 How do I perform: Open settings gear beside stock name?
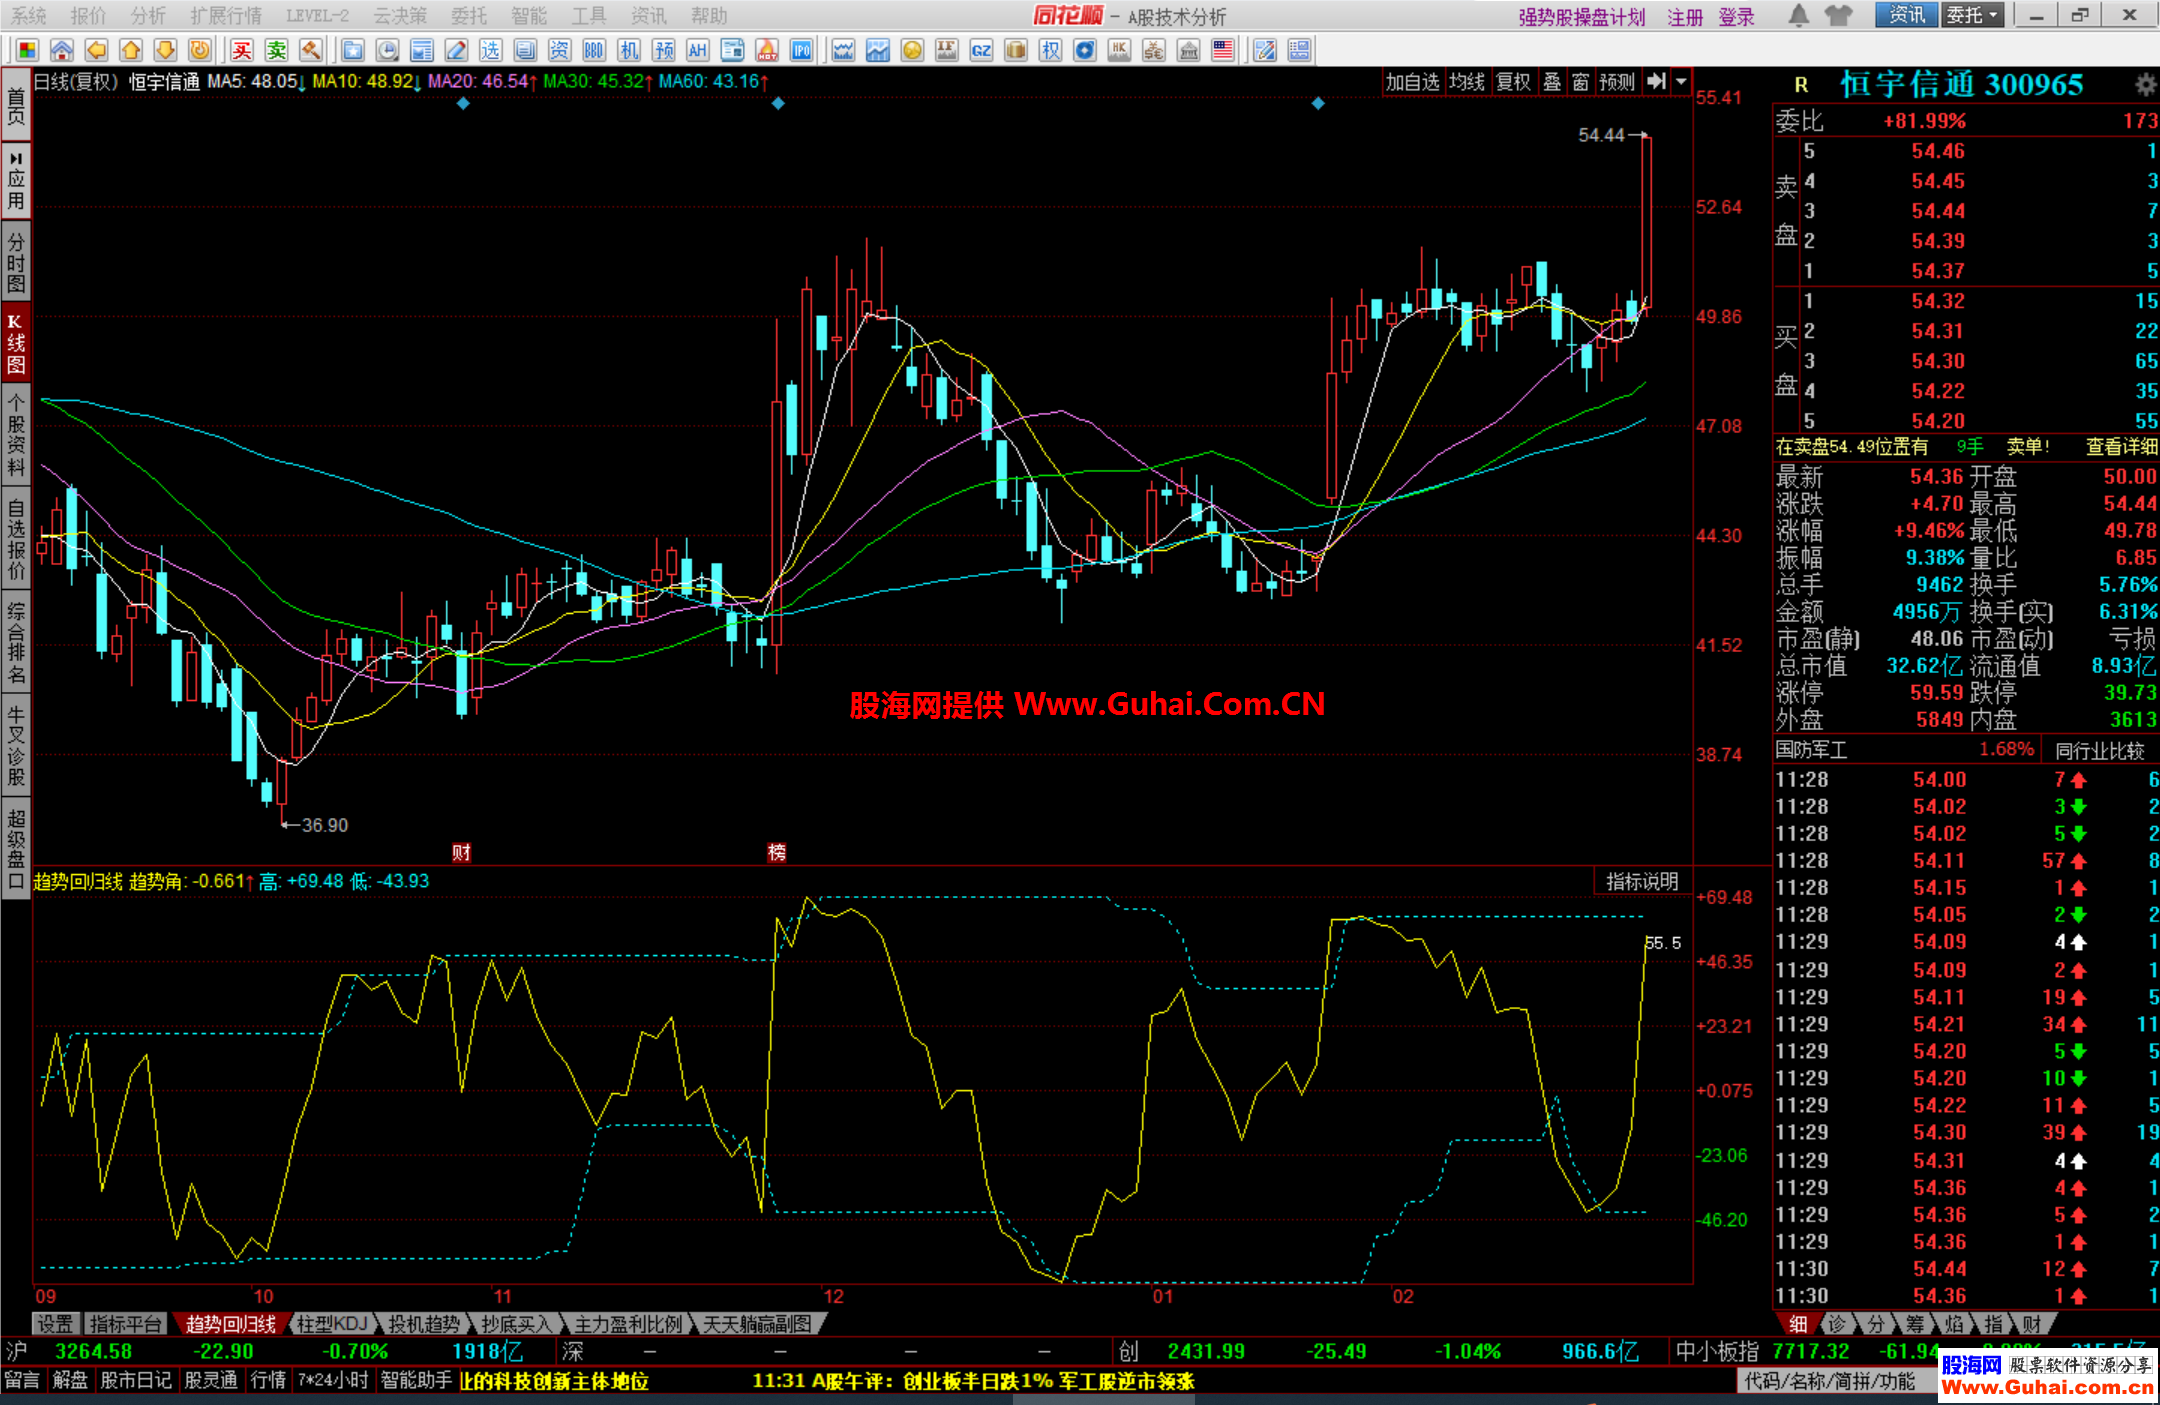[x=2145, y=84]
